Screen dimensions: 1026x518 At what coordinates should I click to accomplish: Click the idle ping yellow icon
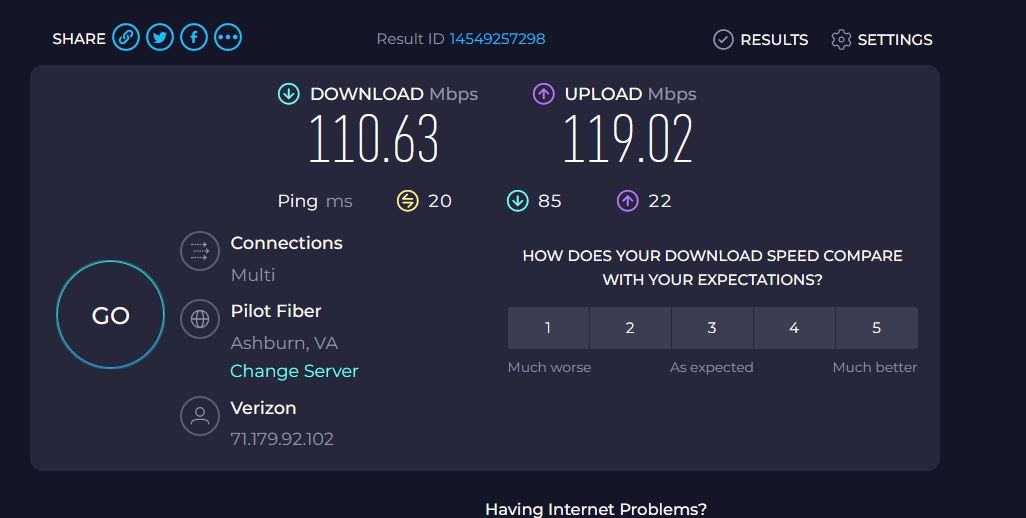(407, 201)
